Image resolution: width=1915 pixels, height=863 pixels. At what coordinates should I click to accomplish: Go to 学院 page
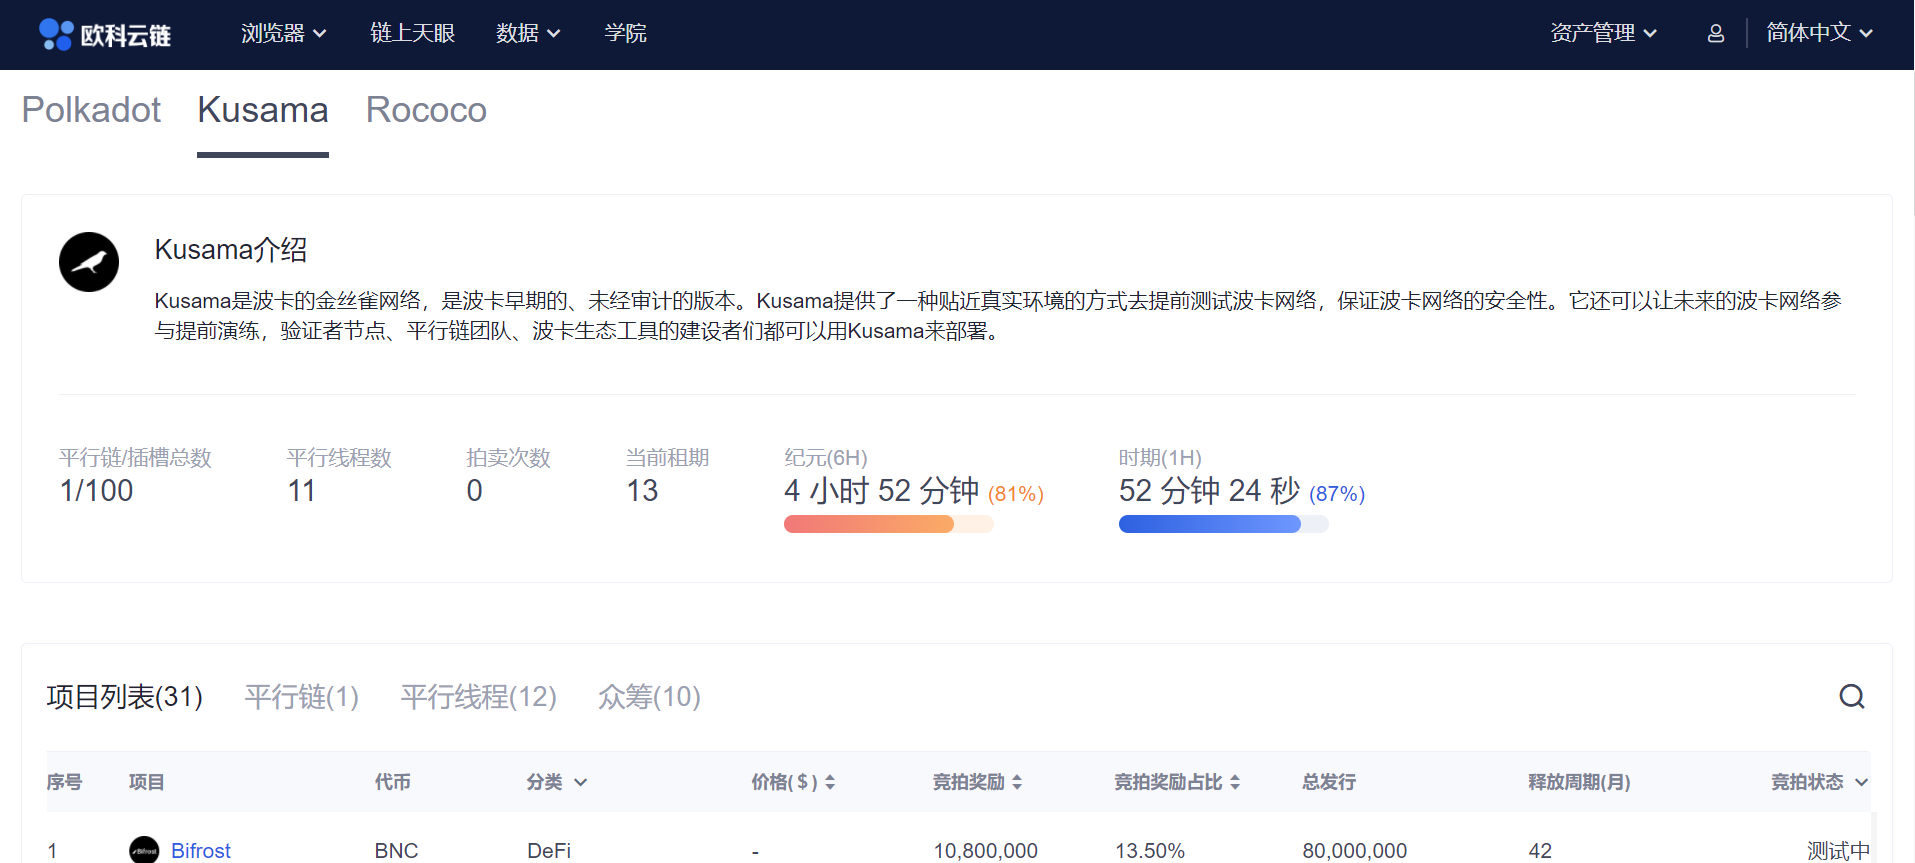tap(626, 34)
